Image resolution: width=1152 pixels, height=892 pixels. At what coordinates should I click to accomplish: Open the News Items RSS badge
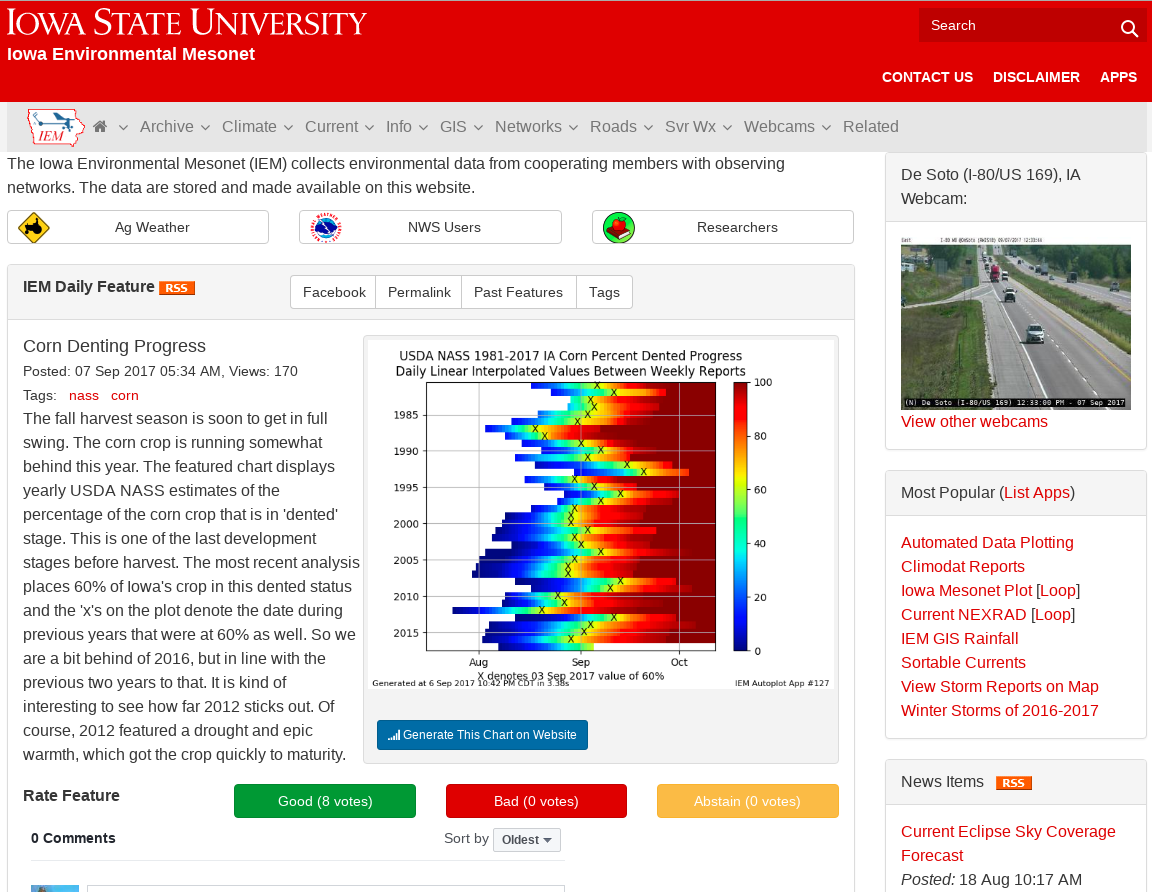coord(1014,783)
